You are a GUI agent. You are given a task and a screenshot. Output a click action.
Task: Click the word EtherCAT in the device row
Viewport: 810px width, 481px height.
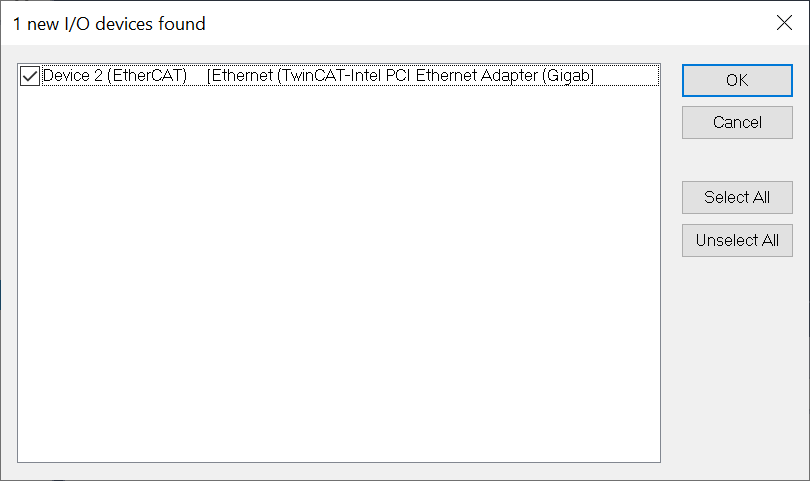point(147,75)
